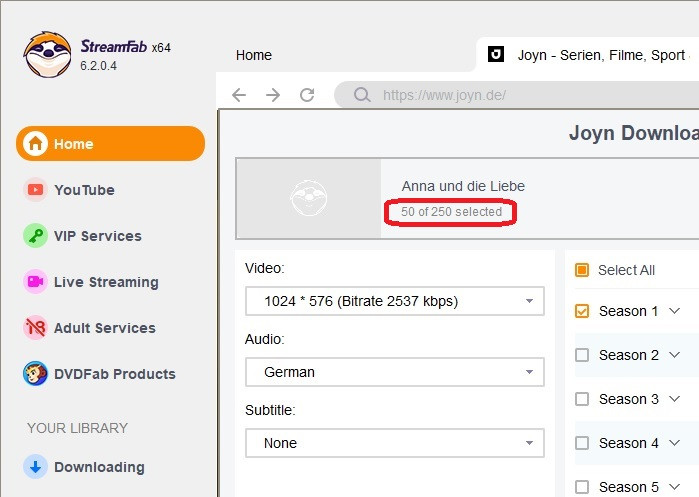Open the Video resolution dropdown
The width and height of the screenshot is (699, 497).
pos(394,301)
